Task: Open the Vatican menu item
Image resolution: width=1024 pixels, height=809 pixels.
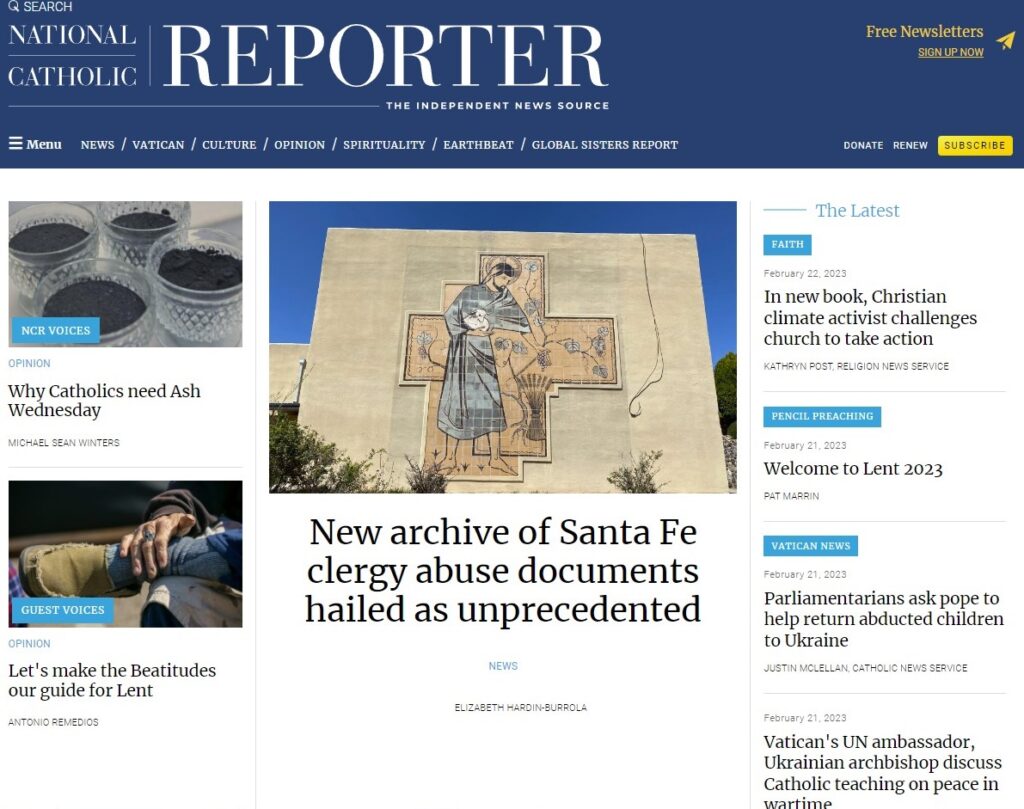Action: point(158,145)
